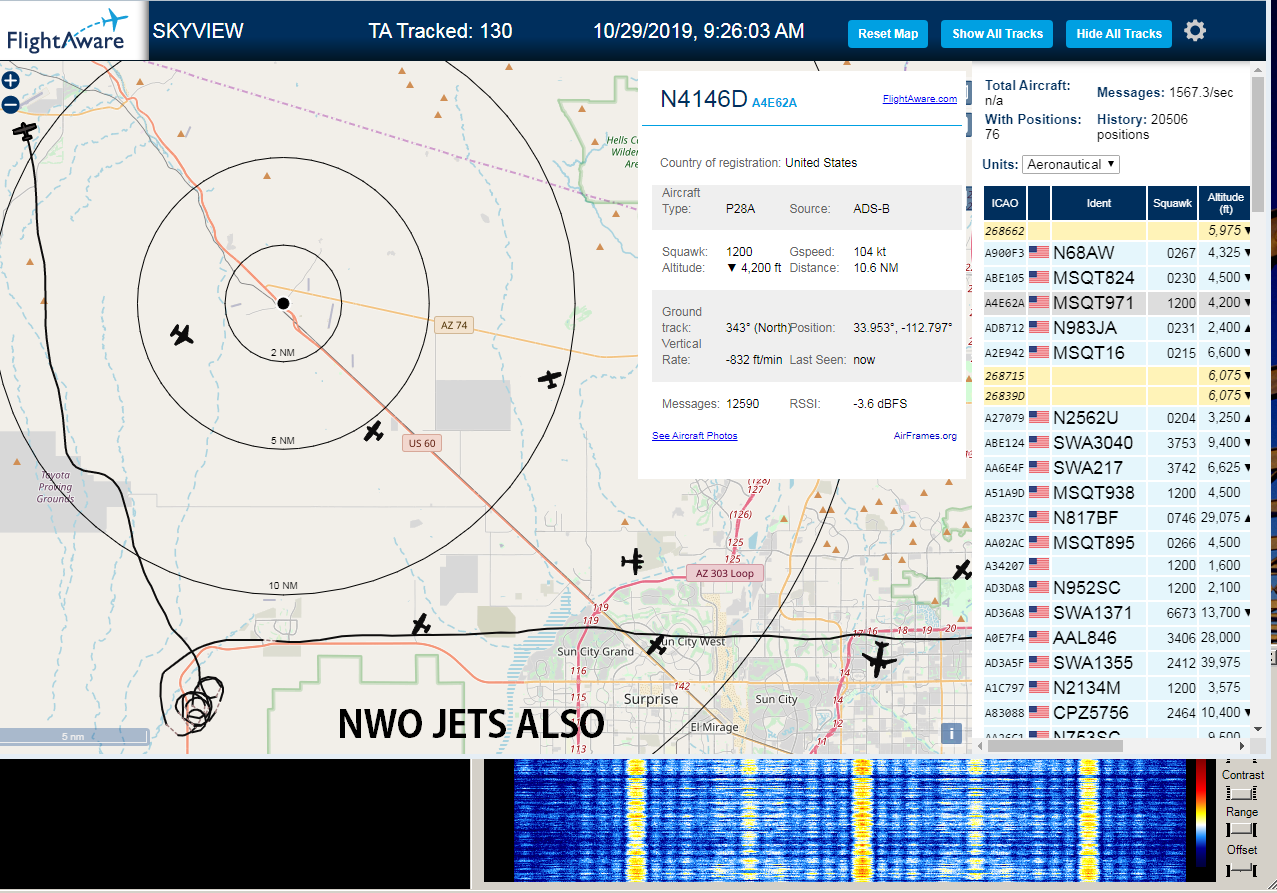Click the 6673 squawk cell
The height and width of the screenshot is (893, 1277).
tap(1172, 613)
